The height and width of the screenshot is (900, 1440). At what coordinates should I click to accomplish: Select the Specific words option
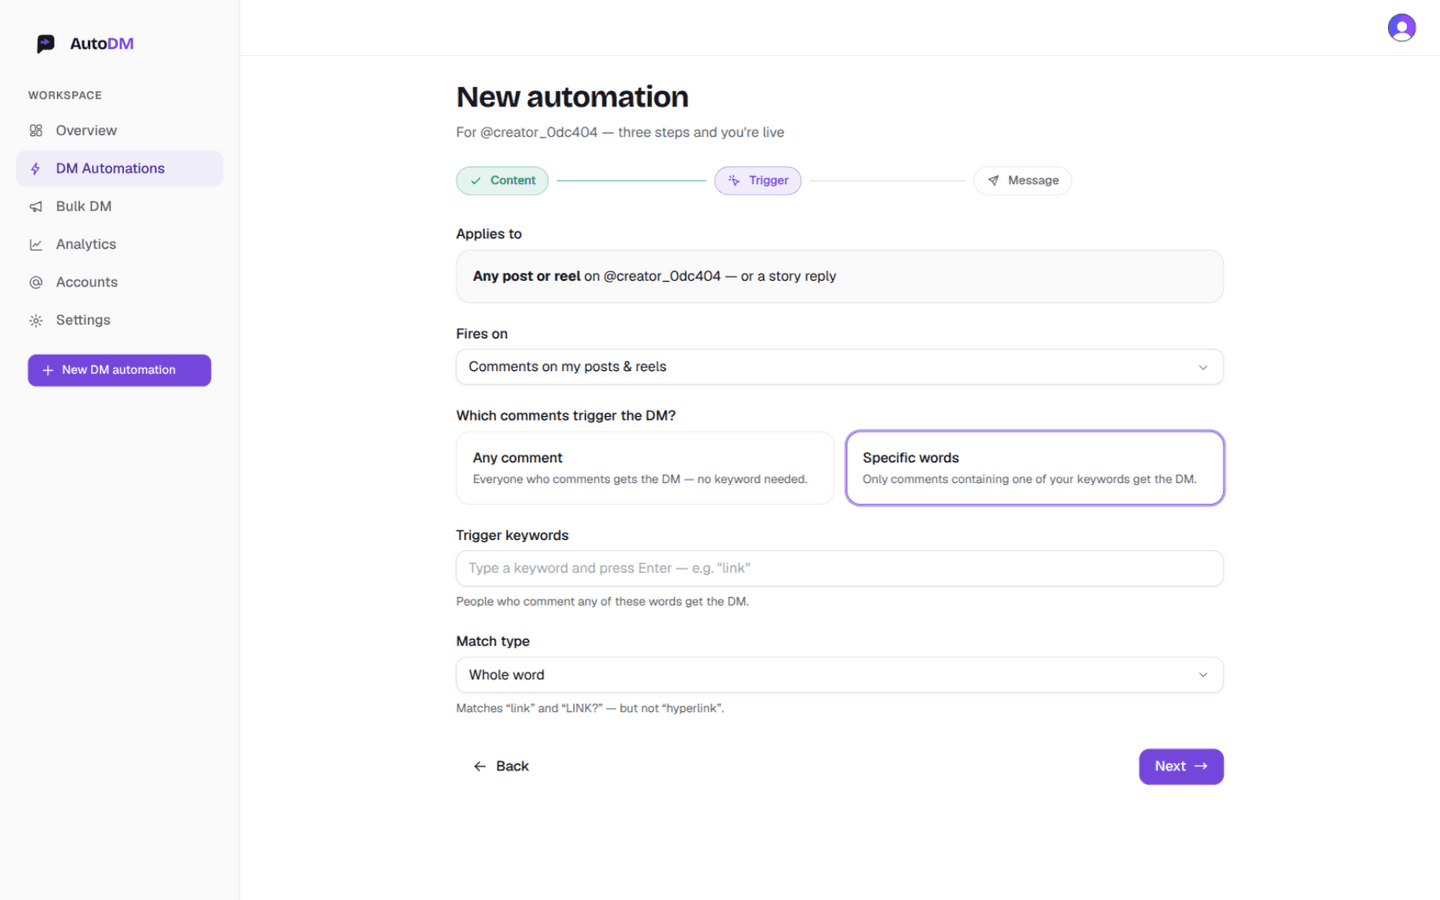(1035, 468)
